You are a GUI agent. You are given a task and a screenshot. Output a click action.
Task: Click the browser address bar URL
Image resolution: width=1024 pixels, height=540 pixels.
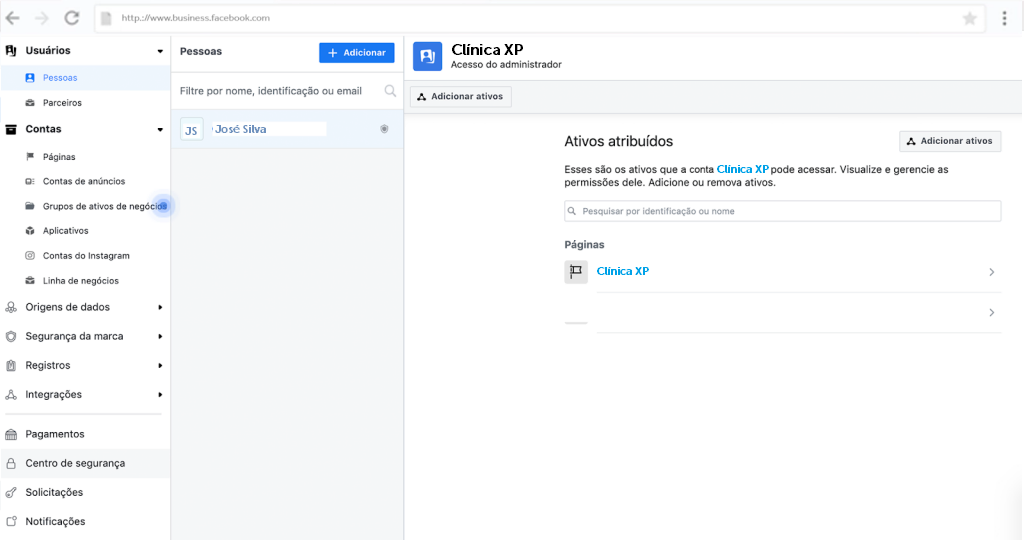(195, 18)
